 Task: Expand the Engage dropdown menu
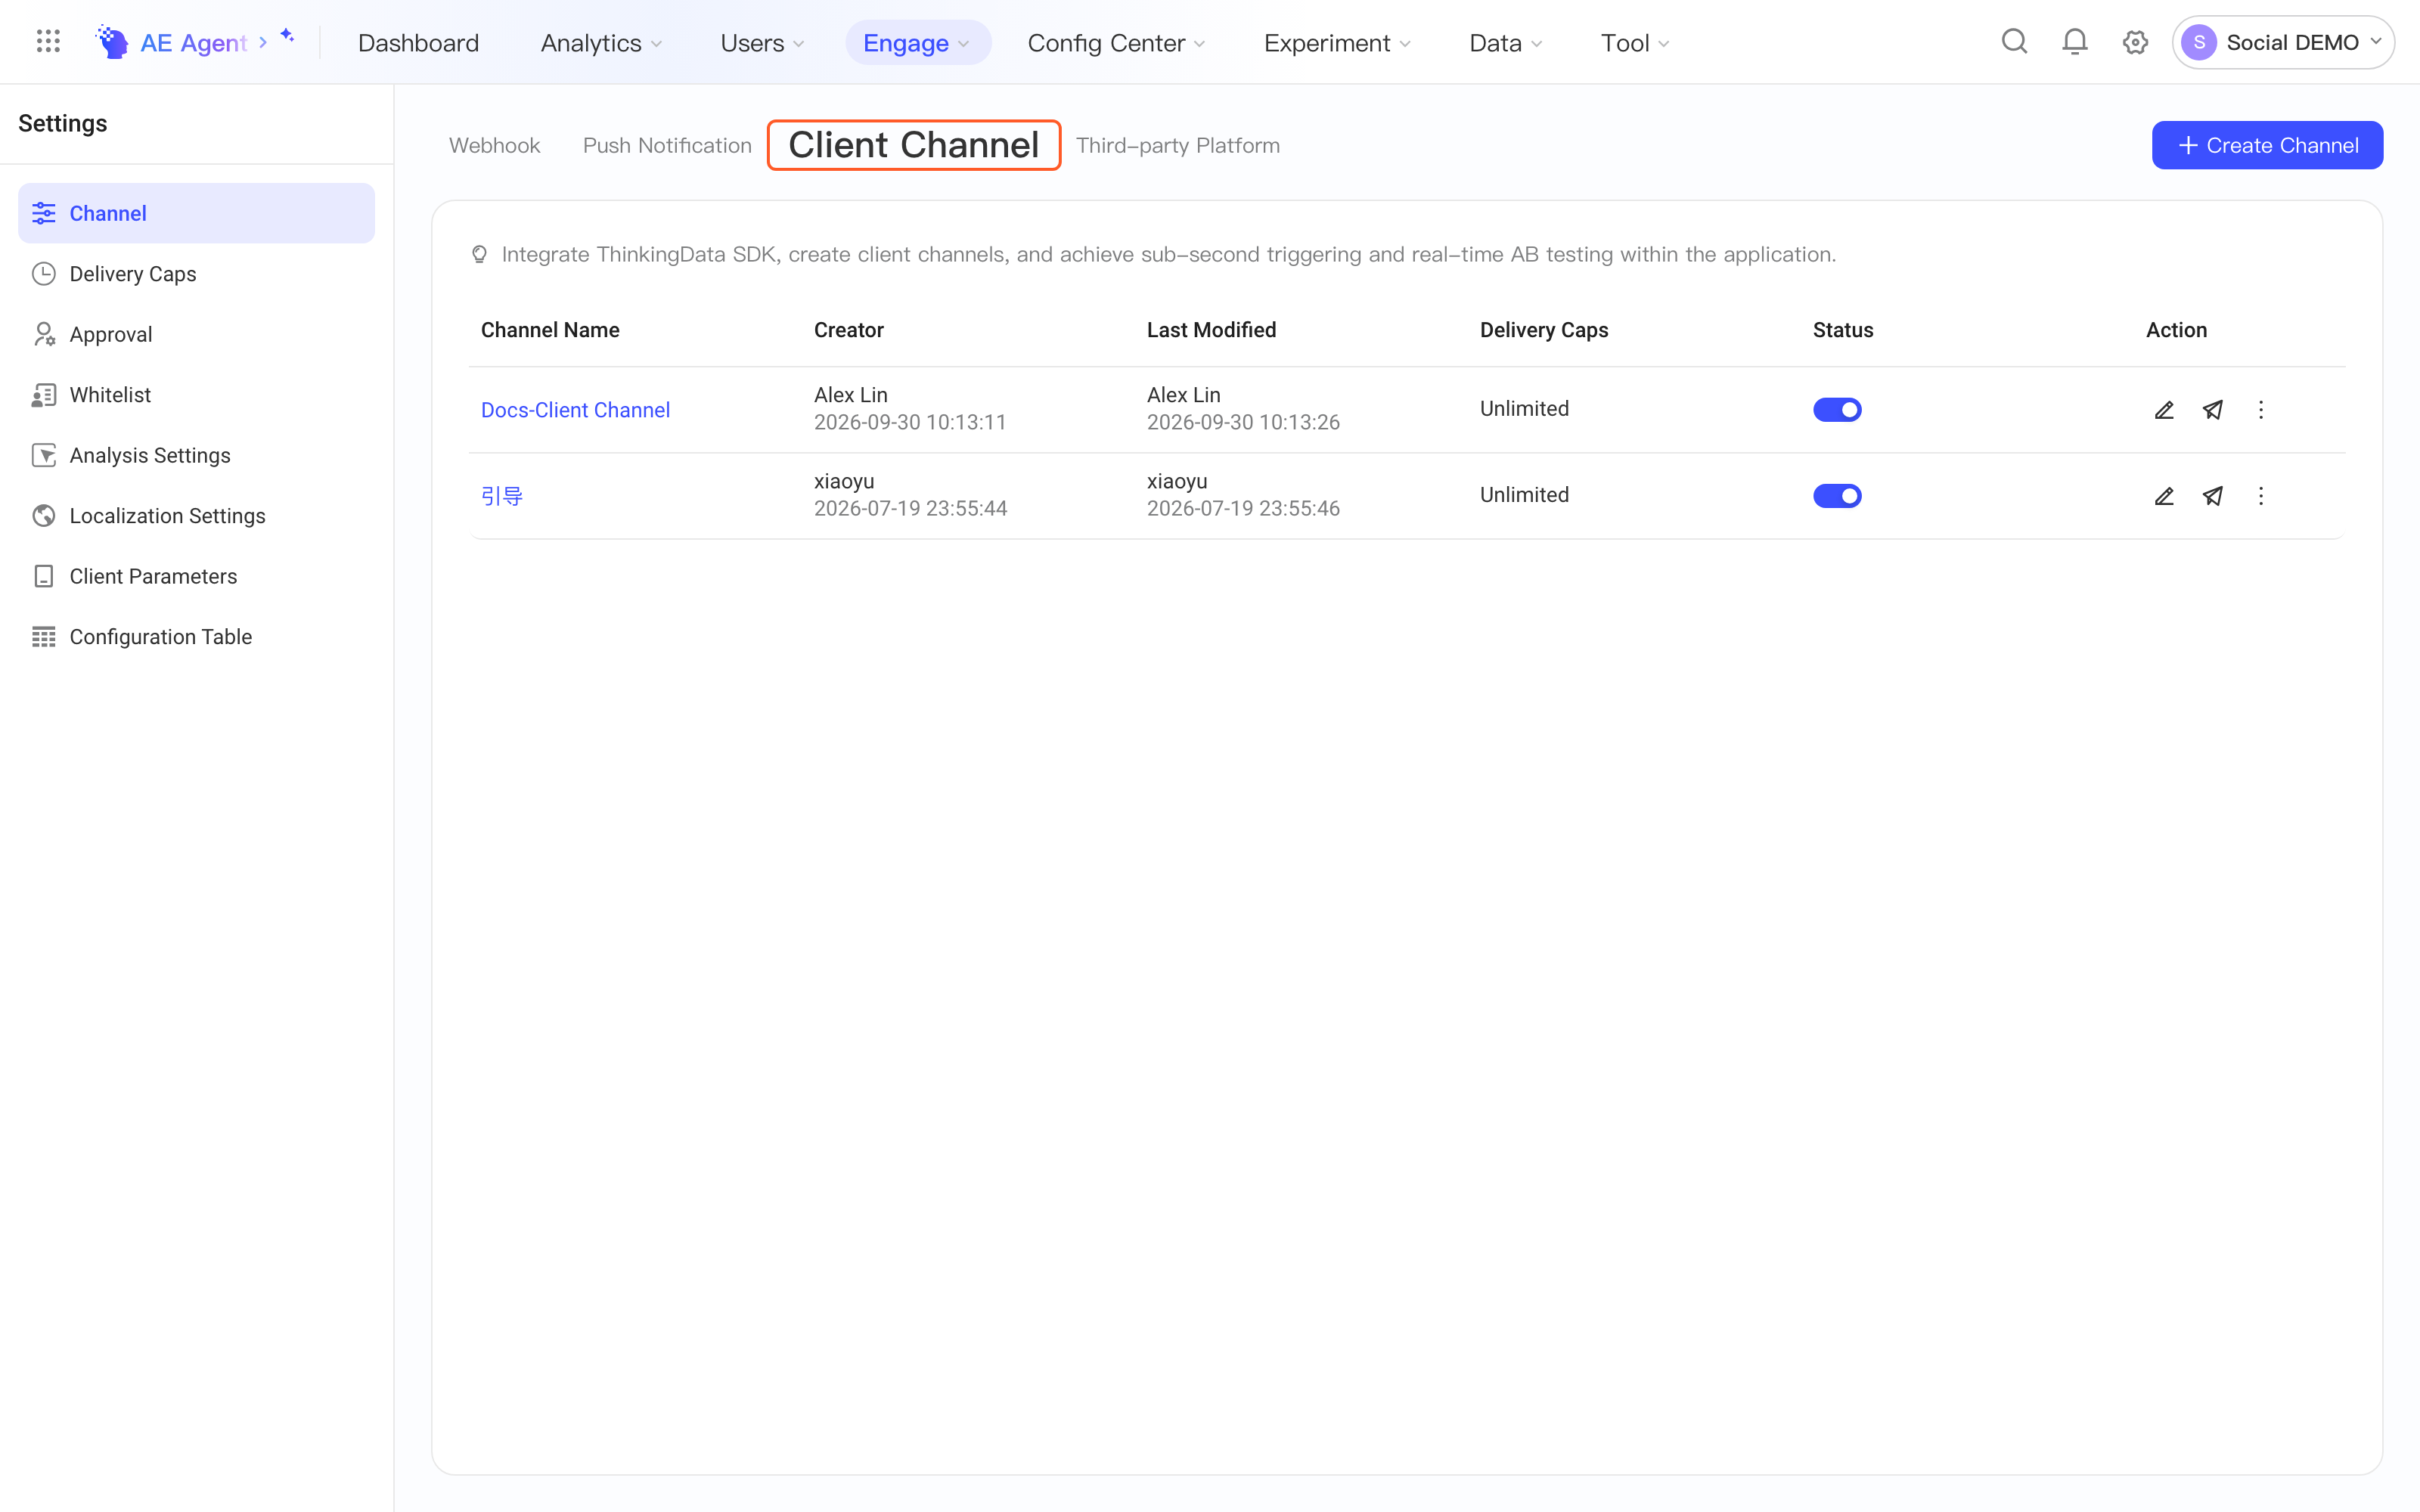917,43
